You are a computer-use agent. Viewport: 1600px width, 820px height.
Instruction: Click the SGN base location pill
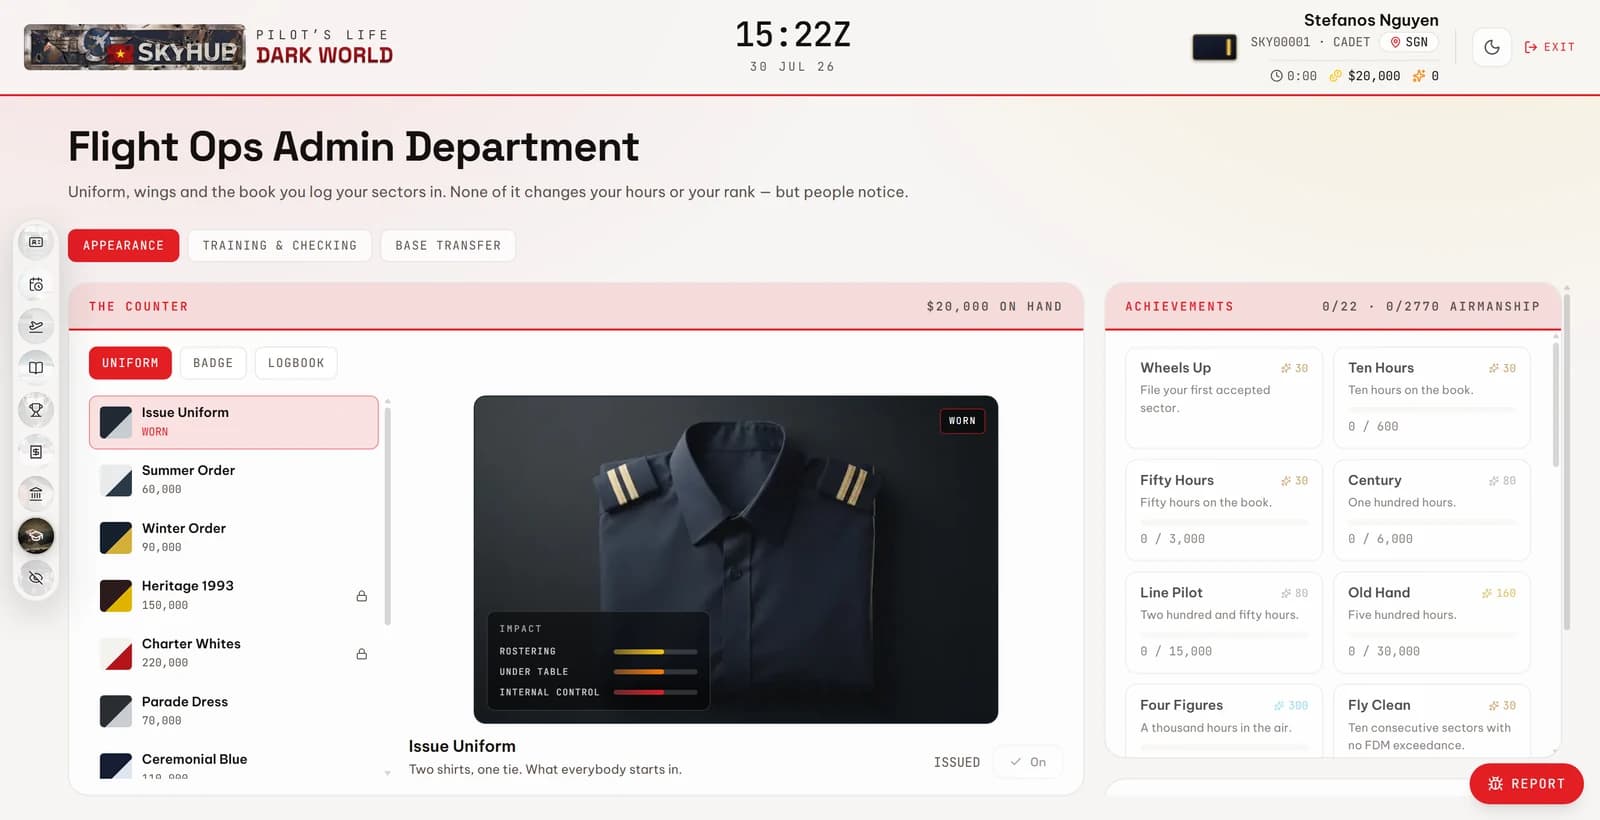(x=1409, y=42)
